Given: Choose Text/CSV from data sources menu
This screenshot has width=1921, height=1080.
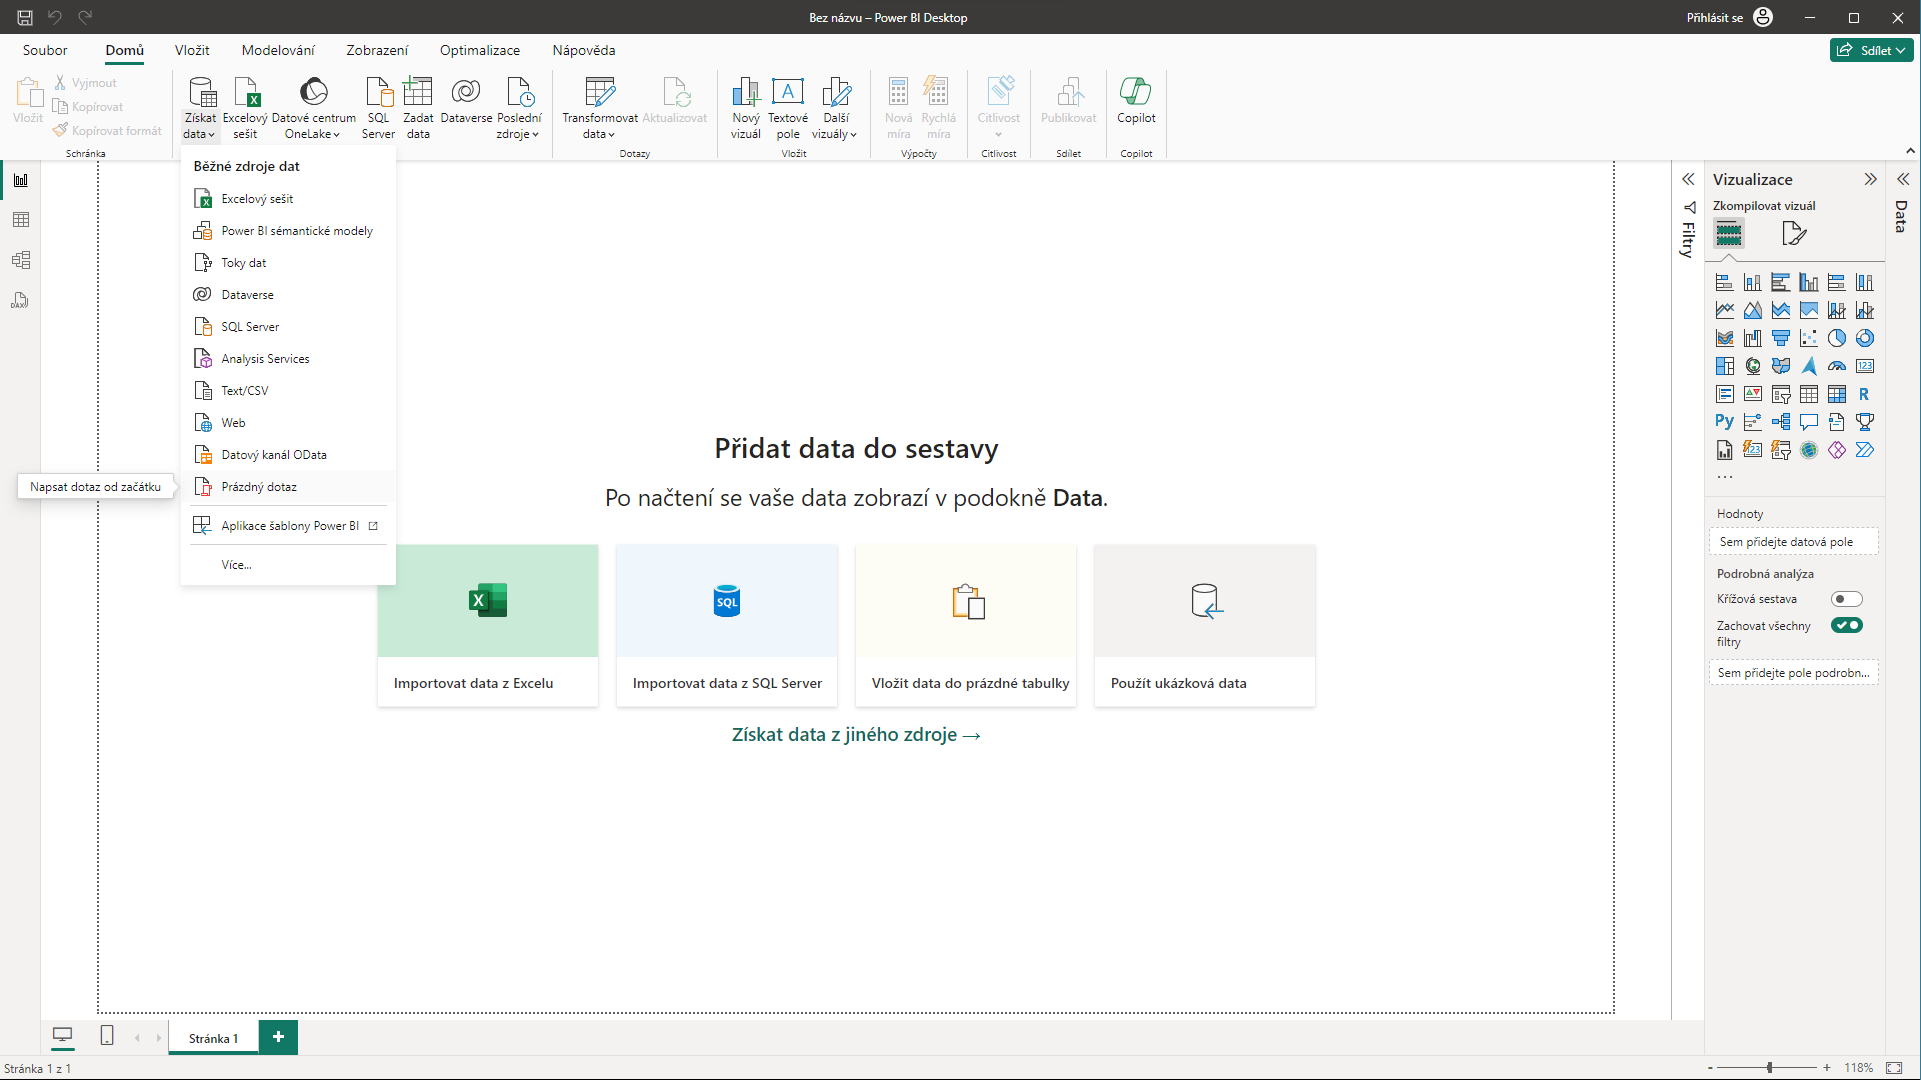Looking at the screenshot, I should tap(288, 391).
